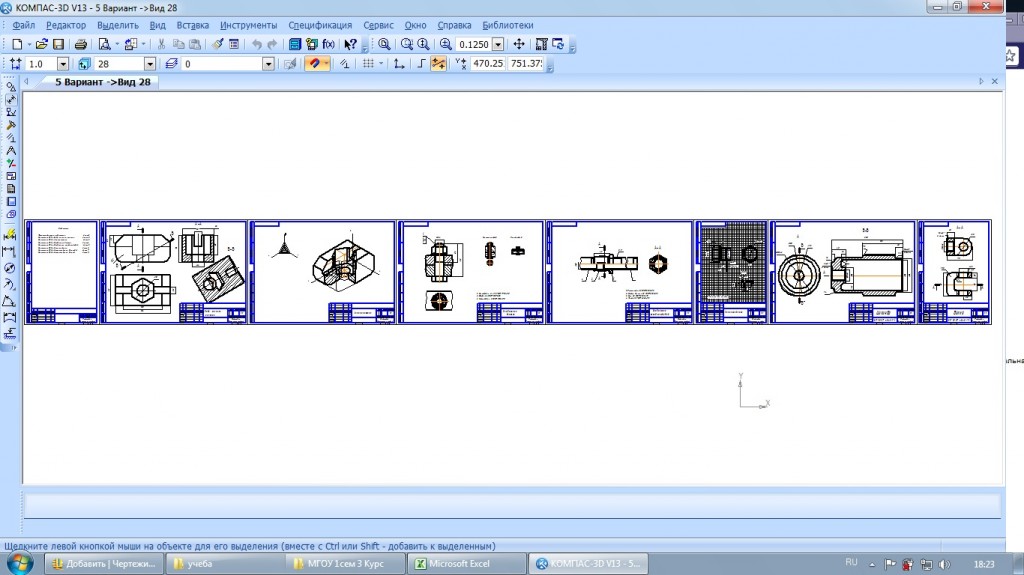Open the Designations panel in left toolbar
This screenshot has height=575, width=1024.
point(10,112)
